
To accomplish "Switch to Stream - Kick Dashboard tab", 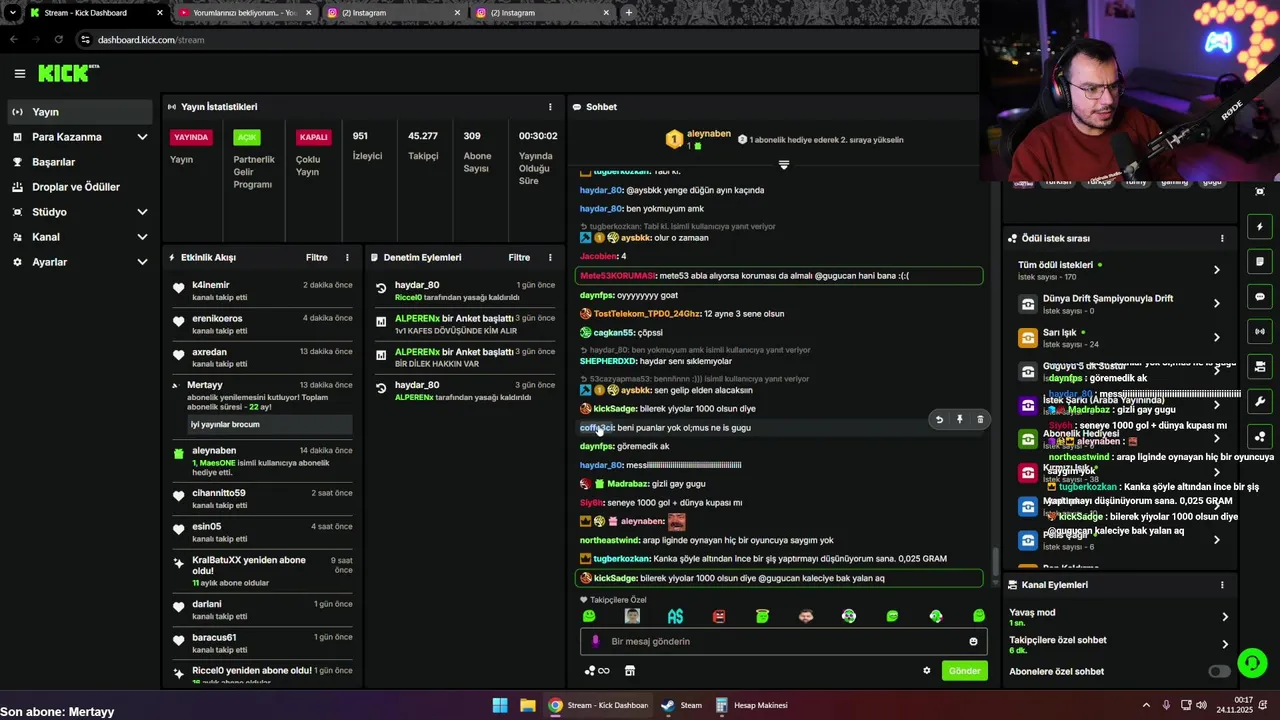I will [97, 13].
